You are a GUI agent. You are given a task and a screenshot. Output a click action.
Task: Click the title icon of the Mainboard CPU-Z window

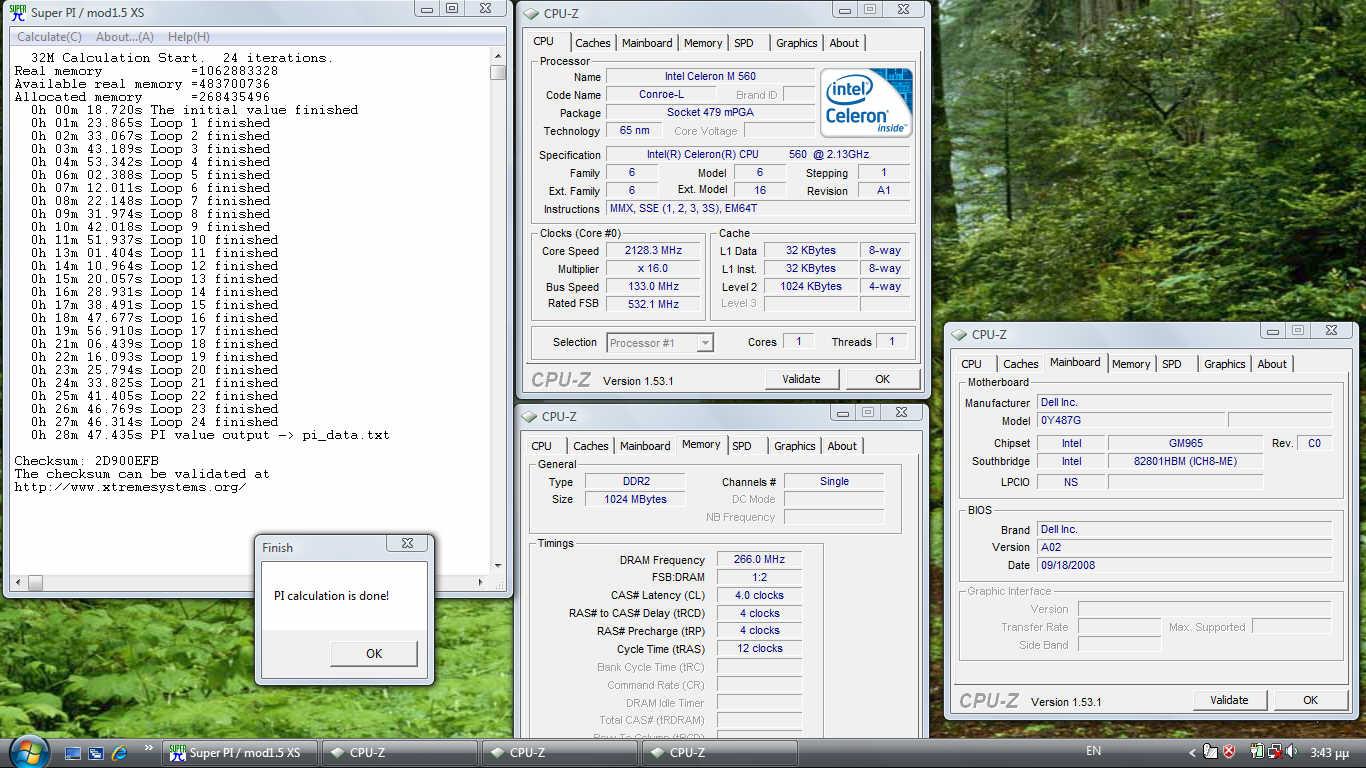click(x=959, y=335)
